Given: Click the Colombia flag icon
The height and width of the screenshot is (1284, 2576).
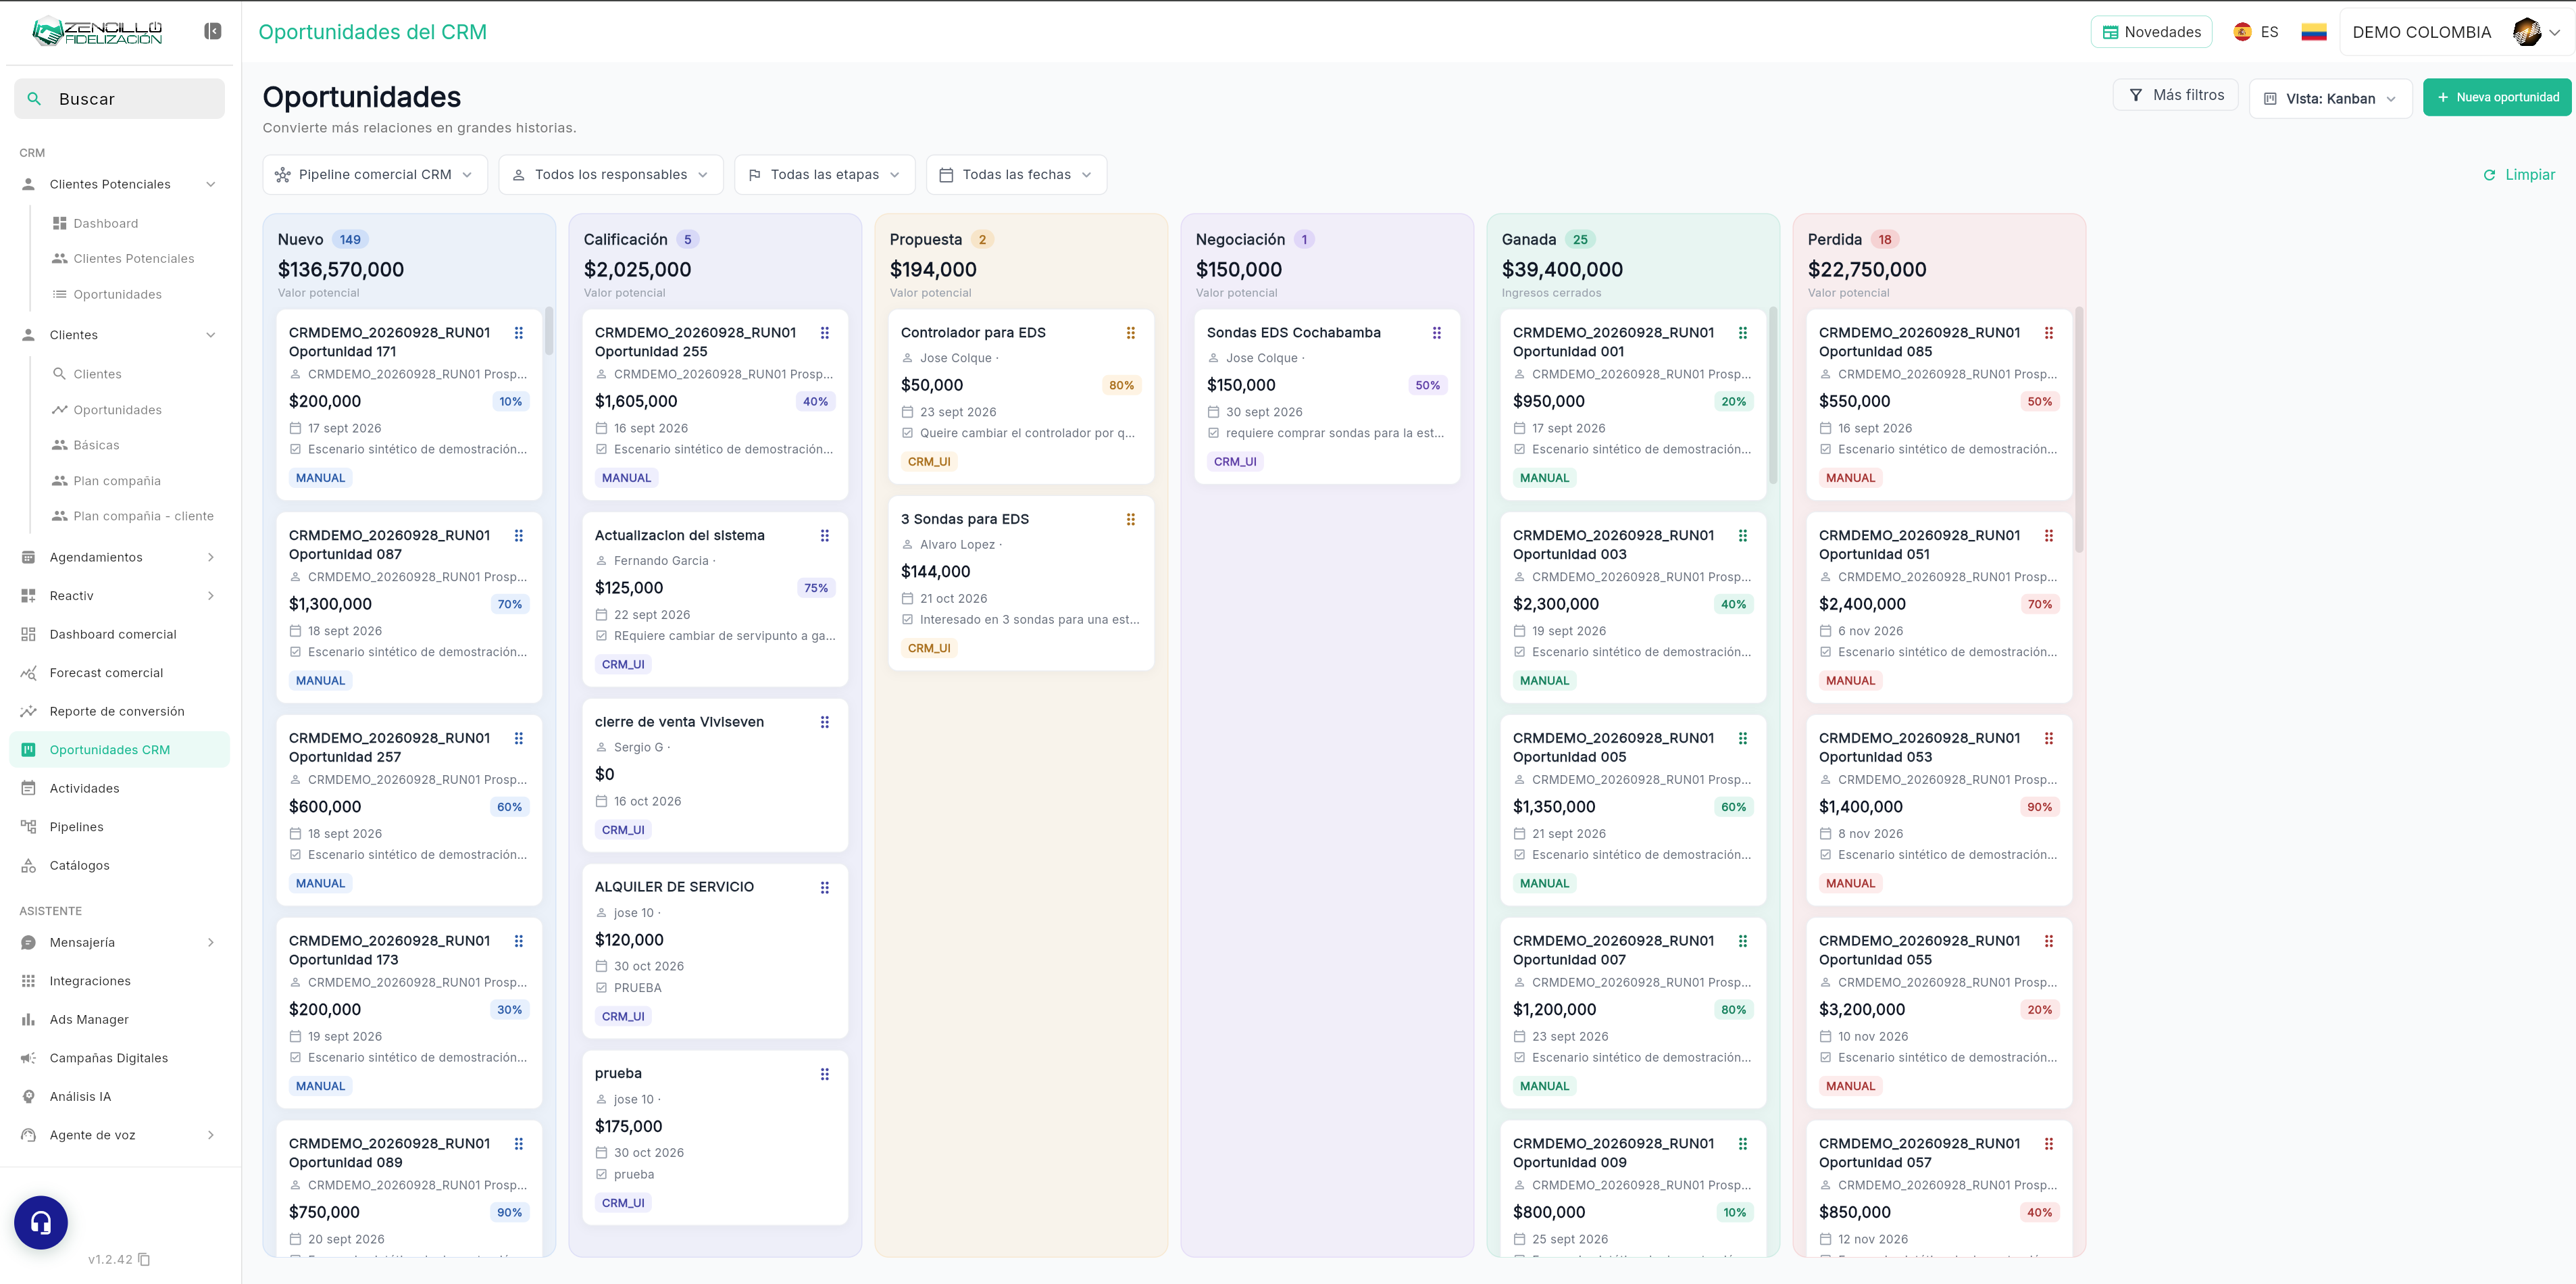Looking at the screenshot, I should [2313, 32].
